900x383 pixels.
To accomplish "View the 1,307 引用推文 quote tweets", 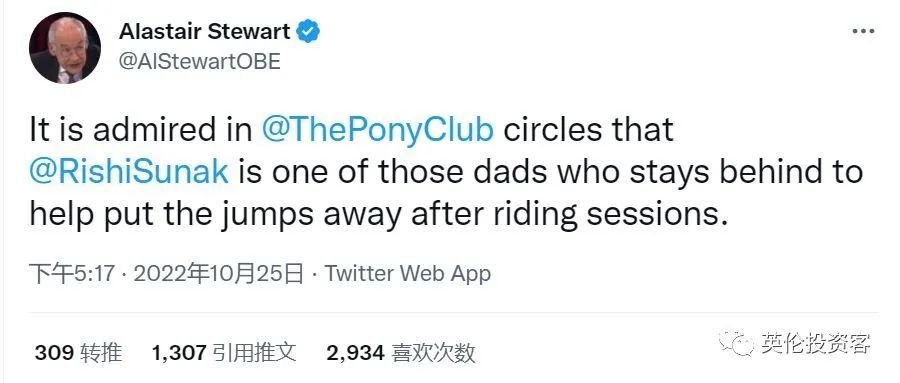I will pyautogui.click(x=224, y=353).
